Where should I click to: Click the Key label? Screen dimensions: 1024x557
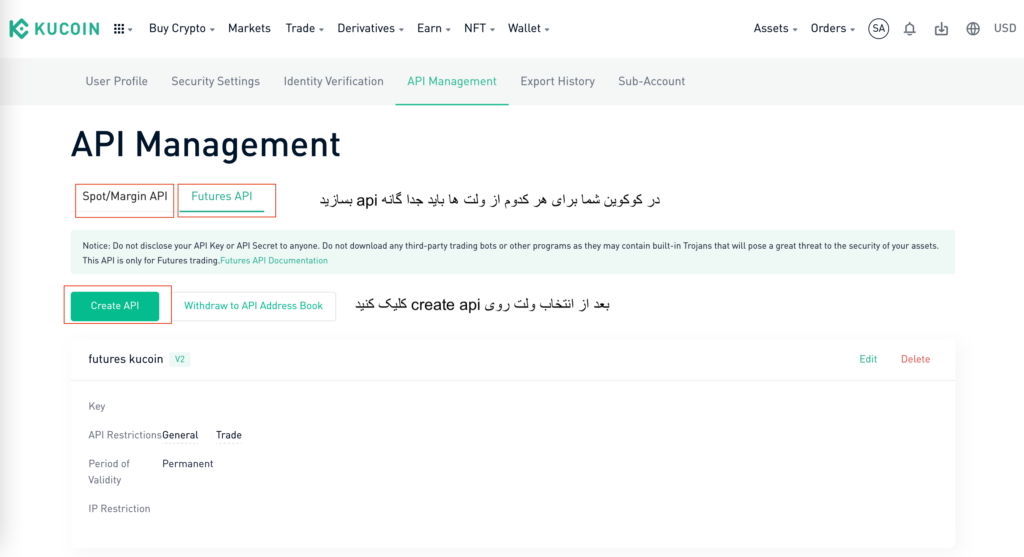[97, 406]
